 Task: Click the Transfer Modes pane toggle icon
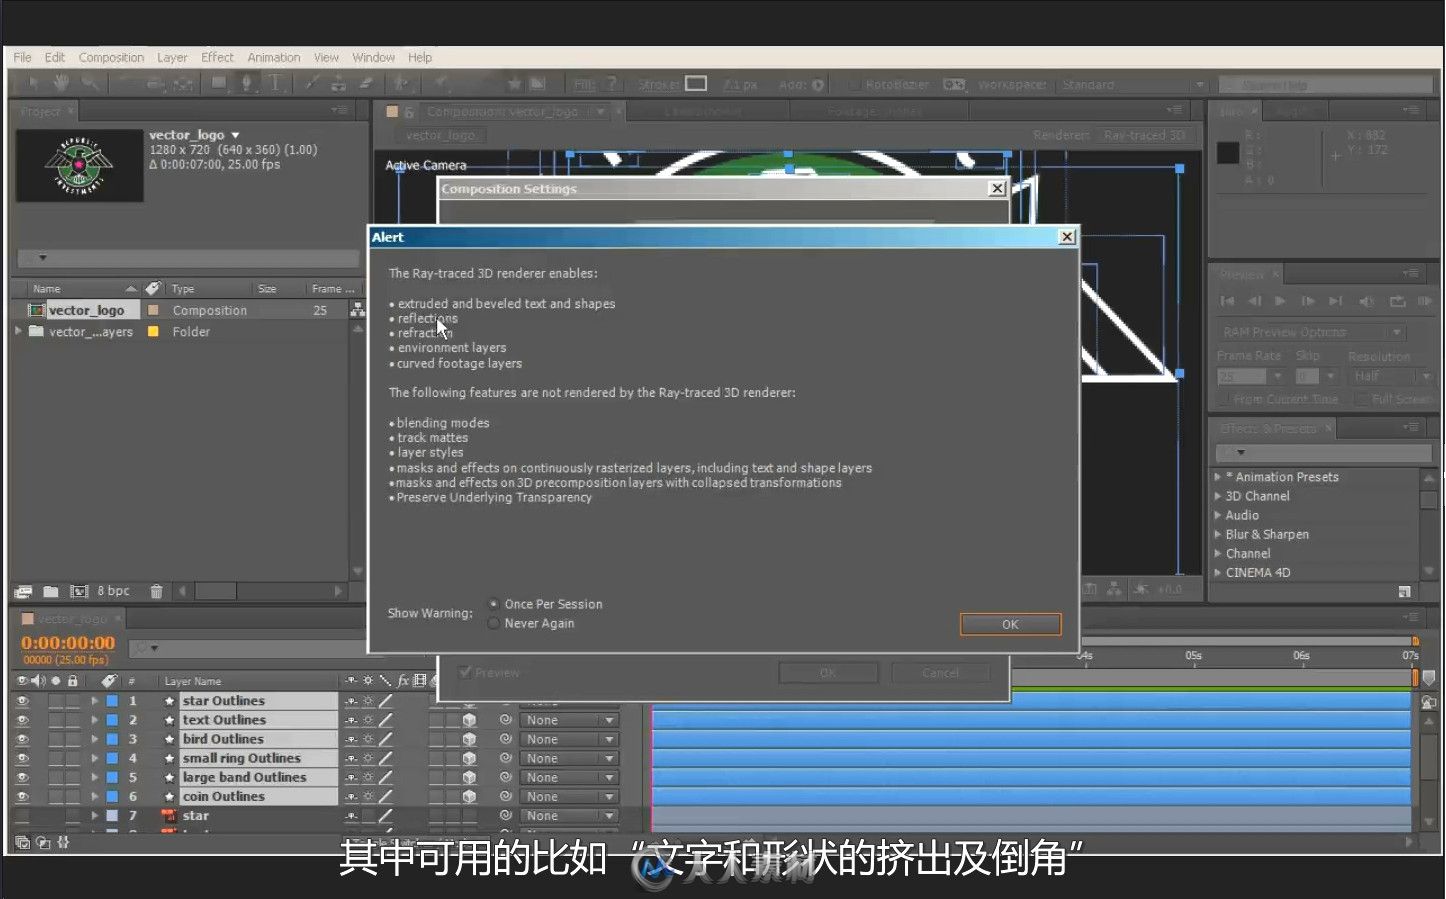[x=43, y=843]
